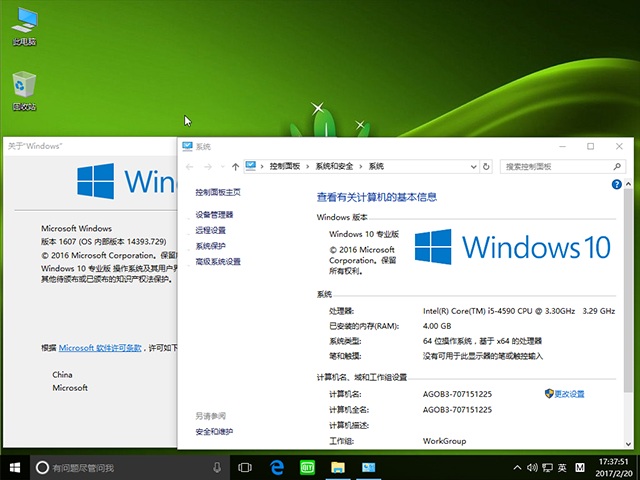Screen dimensions: 640x480
Task: Click the computer icon in address bar
Action: (x=251, y=166)
